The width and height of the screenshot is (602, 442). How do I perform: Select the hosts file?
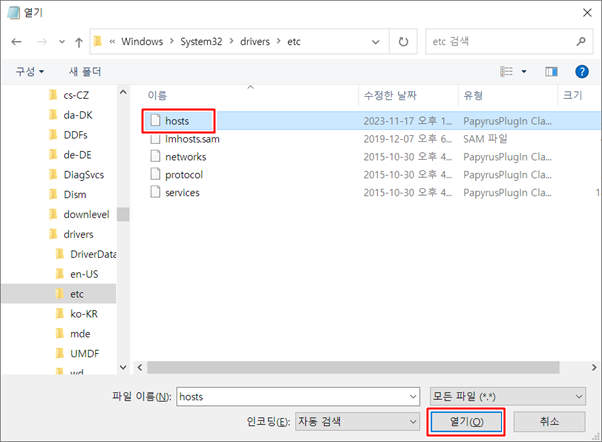(177, 121)
